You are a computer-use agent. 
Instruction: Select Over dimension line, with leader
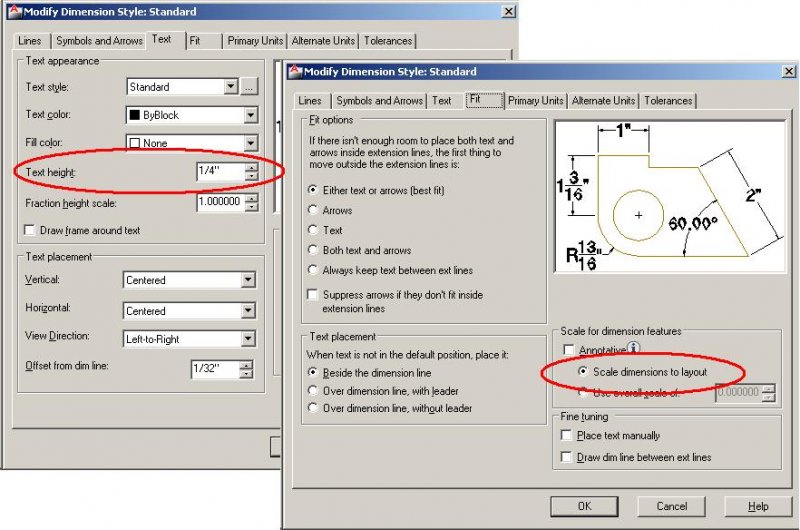click(x=313, y=390)
